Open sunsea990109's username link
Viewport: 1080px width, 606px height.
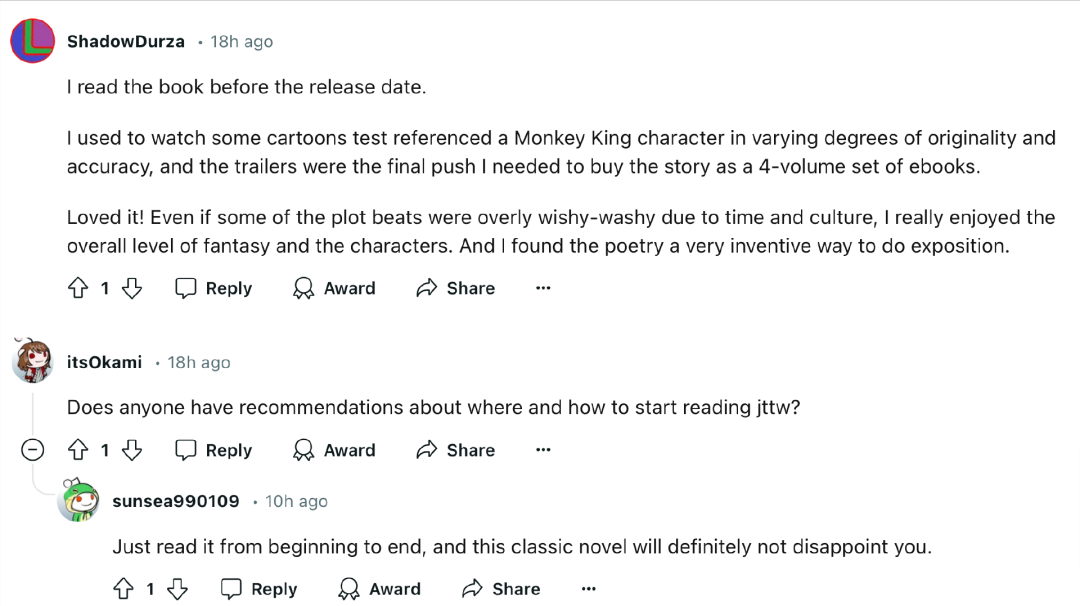pyautogui.click(x=176, y=501)
